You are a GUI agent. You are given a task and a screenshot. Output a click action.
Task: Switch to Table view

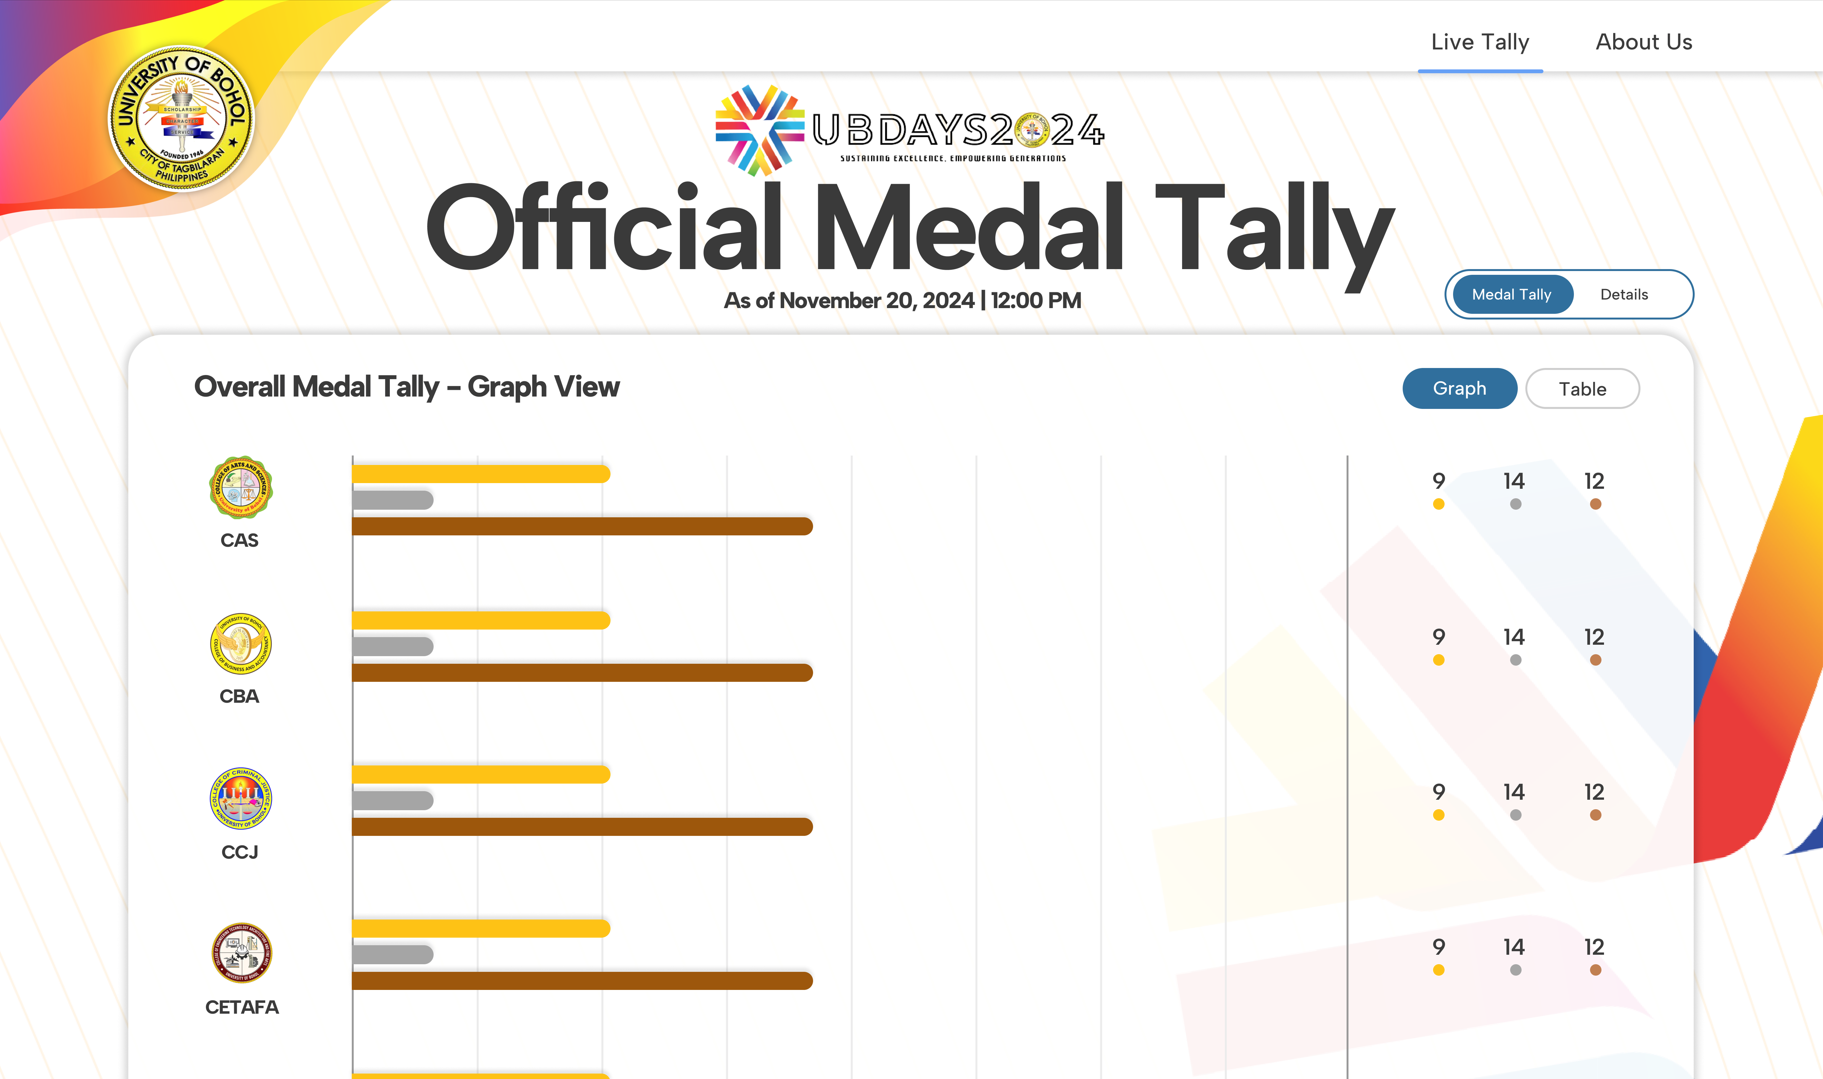1582,389
